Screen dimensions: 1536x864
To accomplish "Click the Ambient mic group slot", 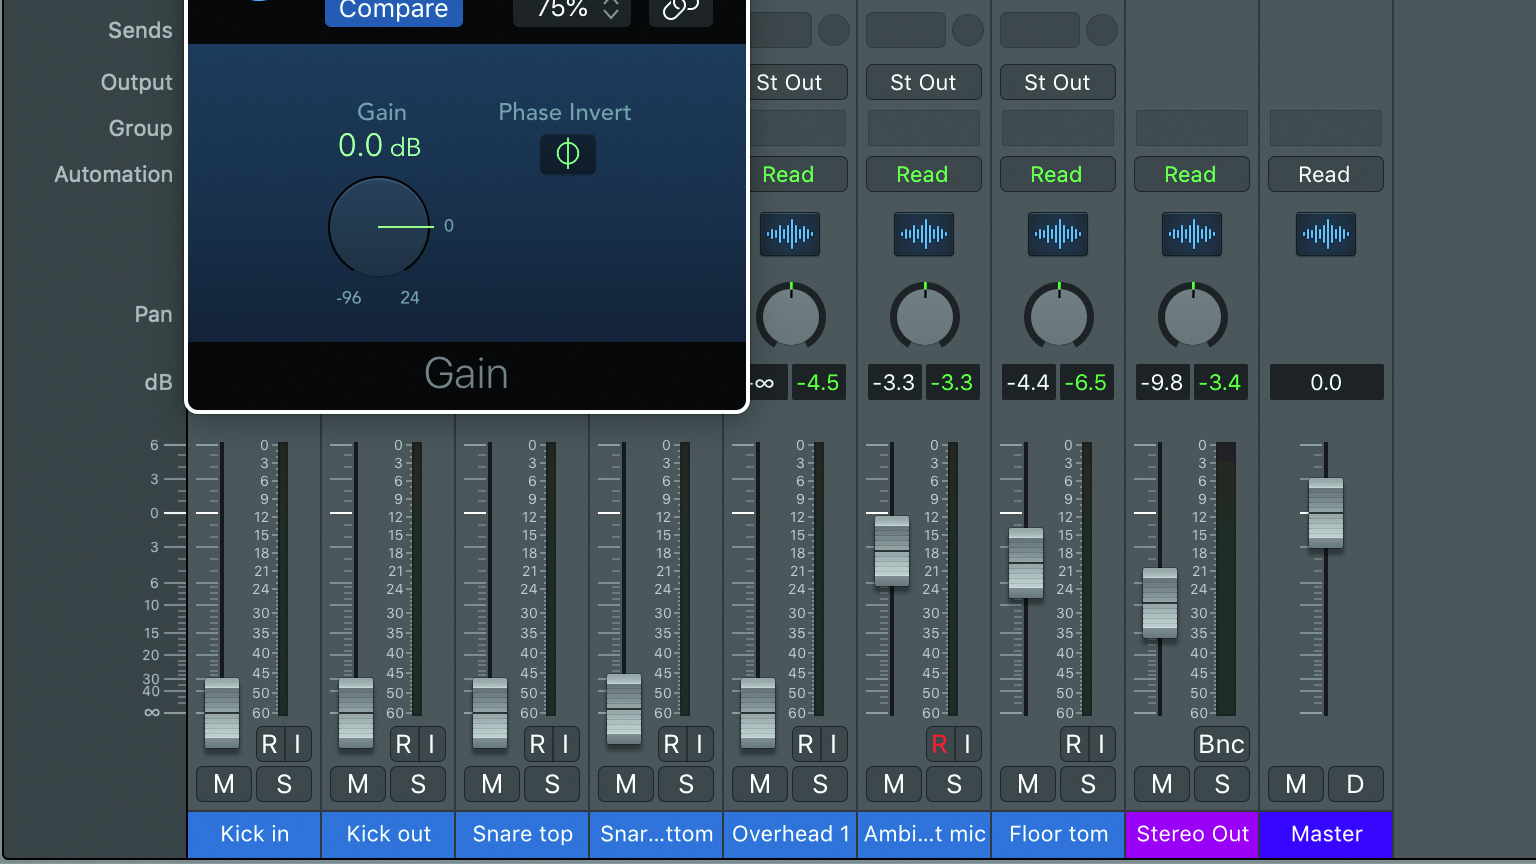I will pos(924,128).
